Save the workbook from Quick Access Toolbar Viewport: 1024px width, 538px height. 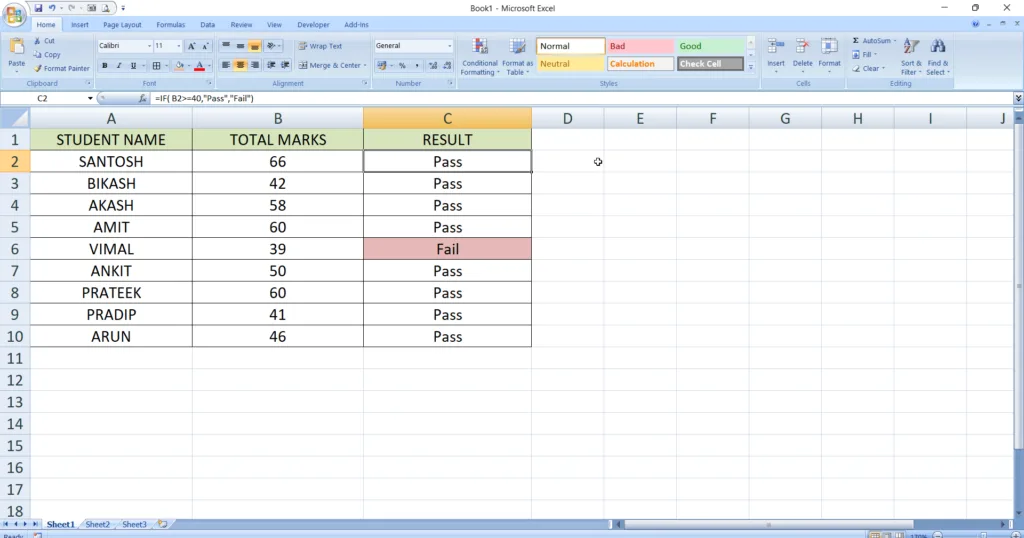(x=39, y=8)
